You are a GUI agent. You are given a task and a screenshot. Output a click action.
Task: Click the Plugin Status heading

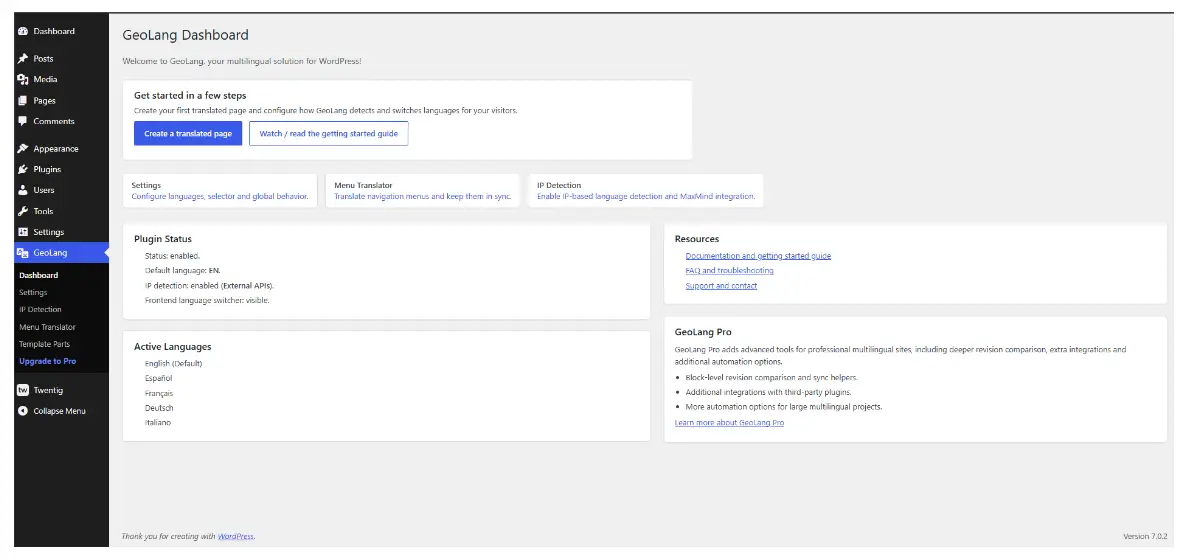[163, 239]
